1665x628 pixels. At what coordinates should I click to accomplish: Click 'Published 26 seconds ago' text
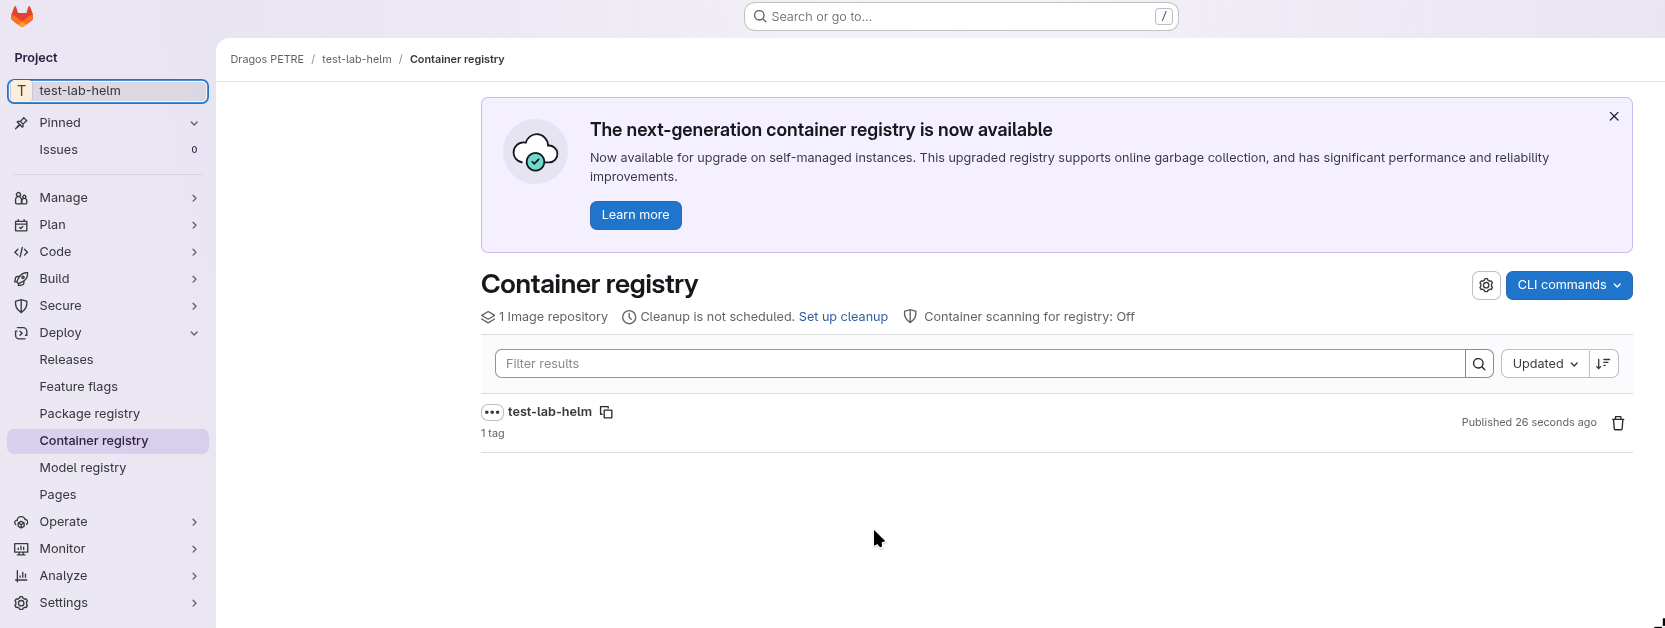(x=1529, y=423)
